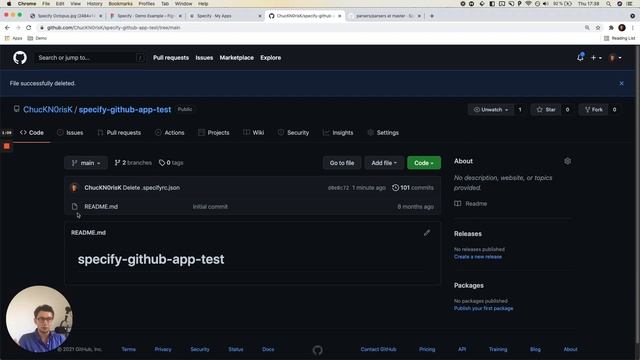Open the Reading List
Screen dimensions: 640x360
click(x=620, y=38)
